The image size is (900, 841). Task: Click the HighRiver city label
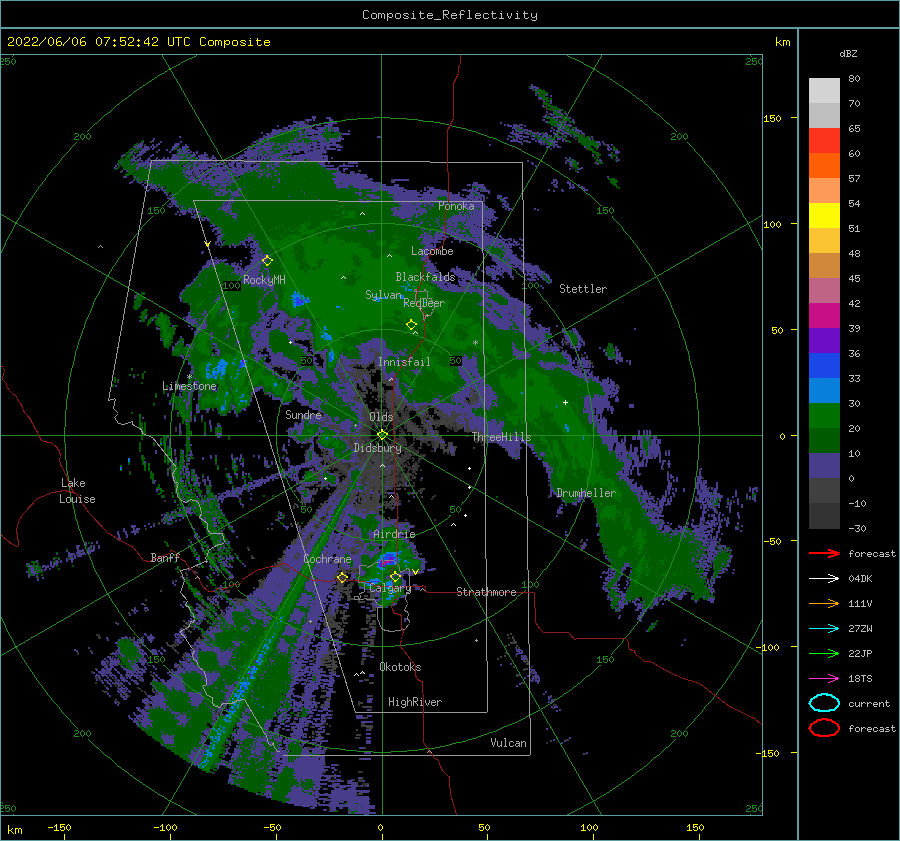415,702
